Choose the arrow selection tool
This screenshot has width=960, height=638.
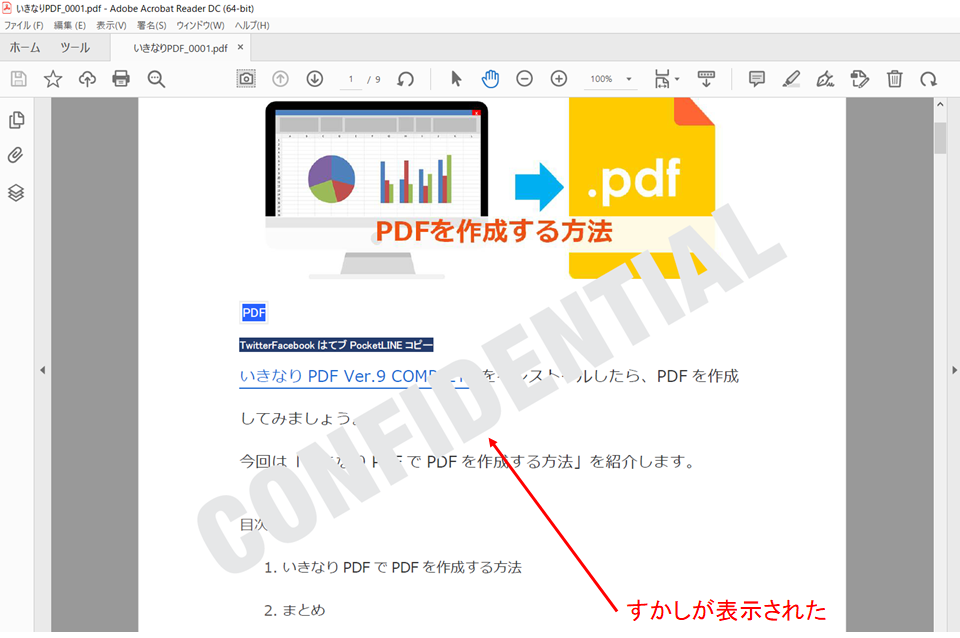[456, 79]
